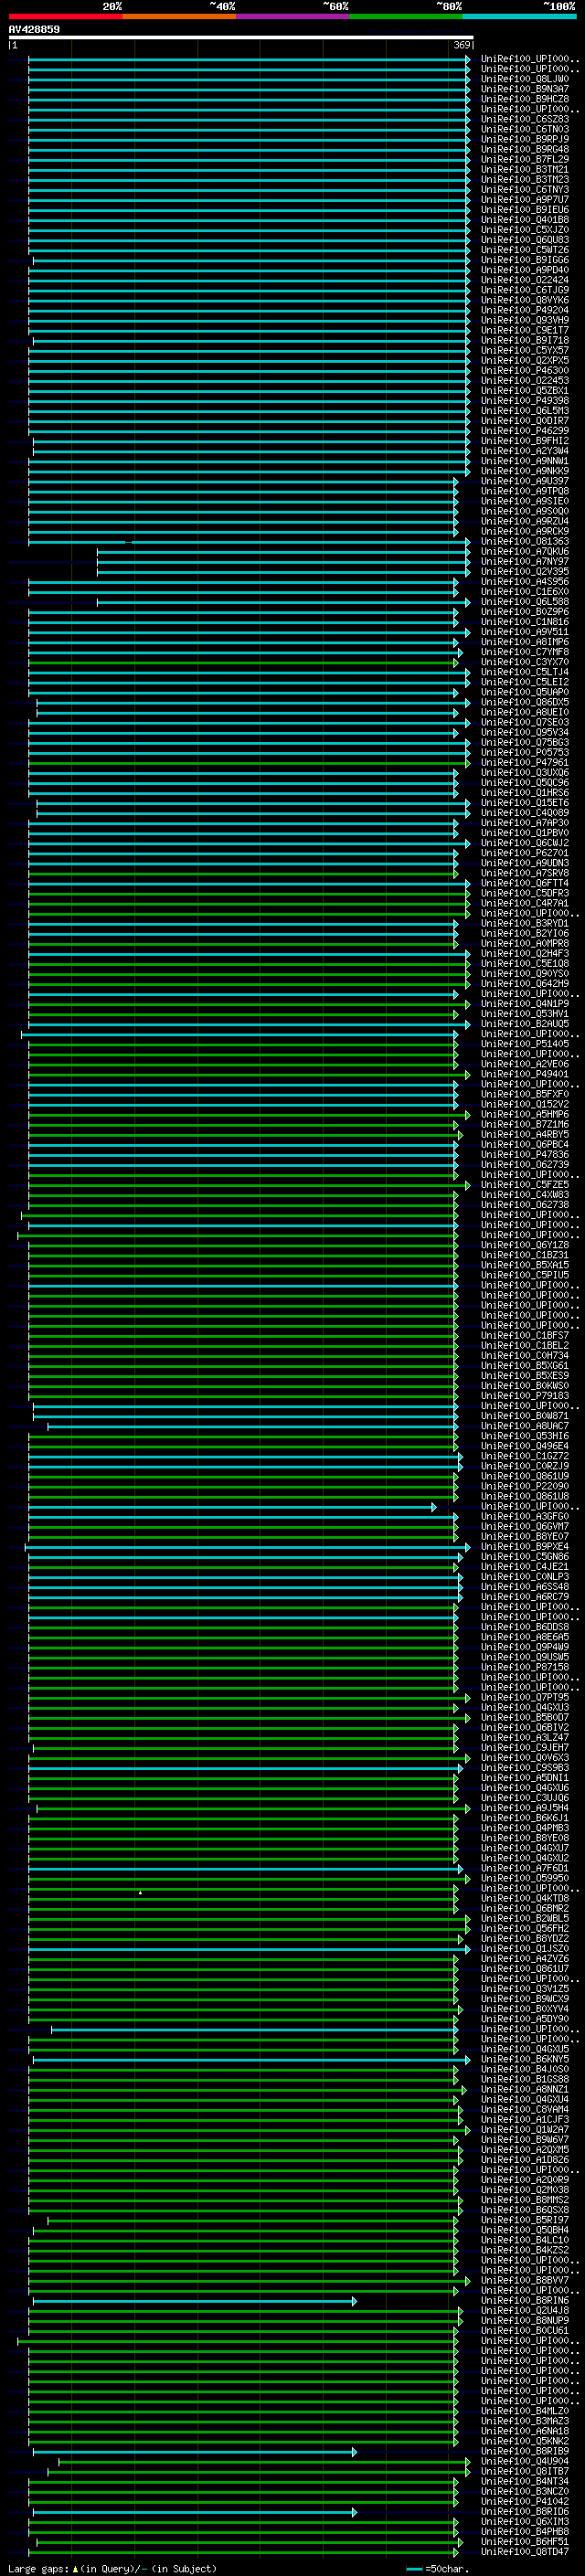Click the 'Large gaps' legend text
Image resolution: width=585 pixels, height=2576 pixels.
pyautogui.click(x=39, y=2569)
